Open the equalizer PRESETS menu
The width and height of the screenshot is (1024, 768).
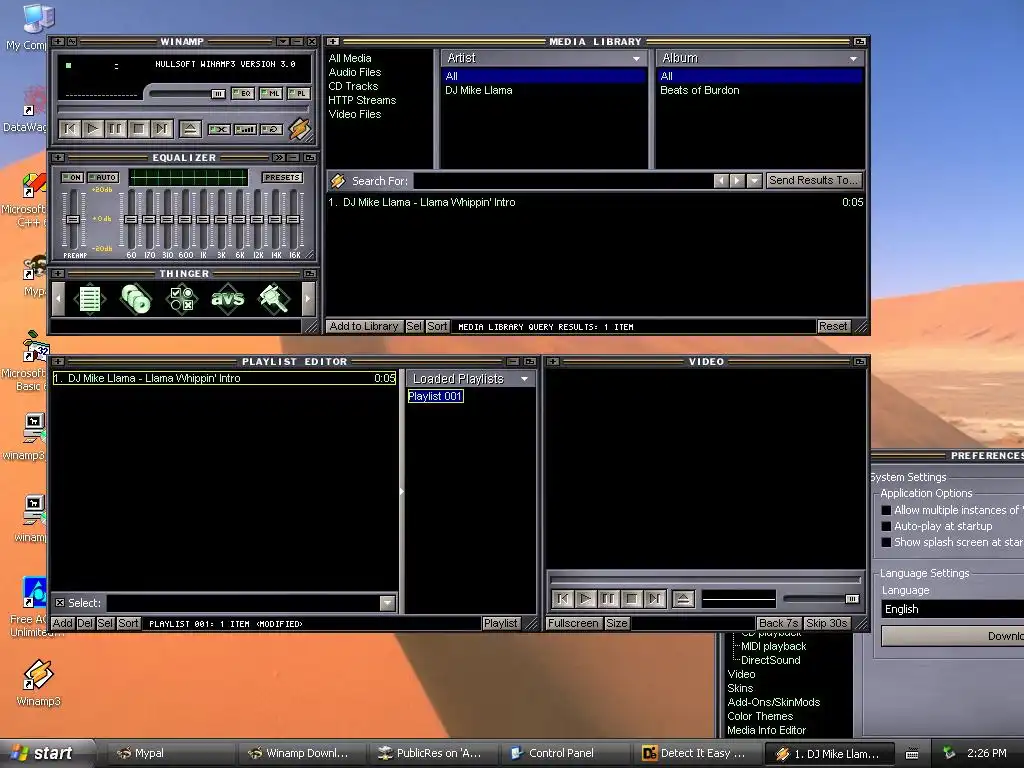282,178
